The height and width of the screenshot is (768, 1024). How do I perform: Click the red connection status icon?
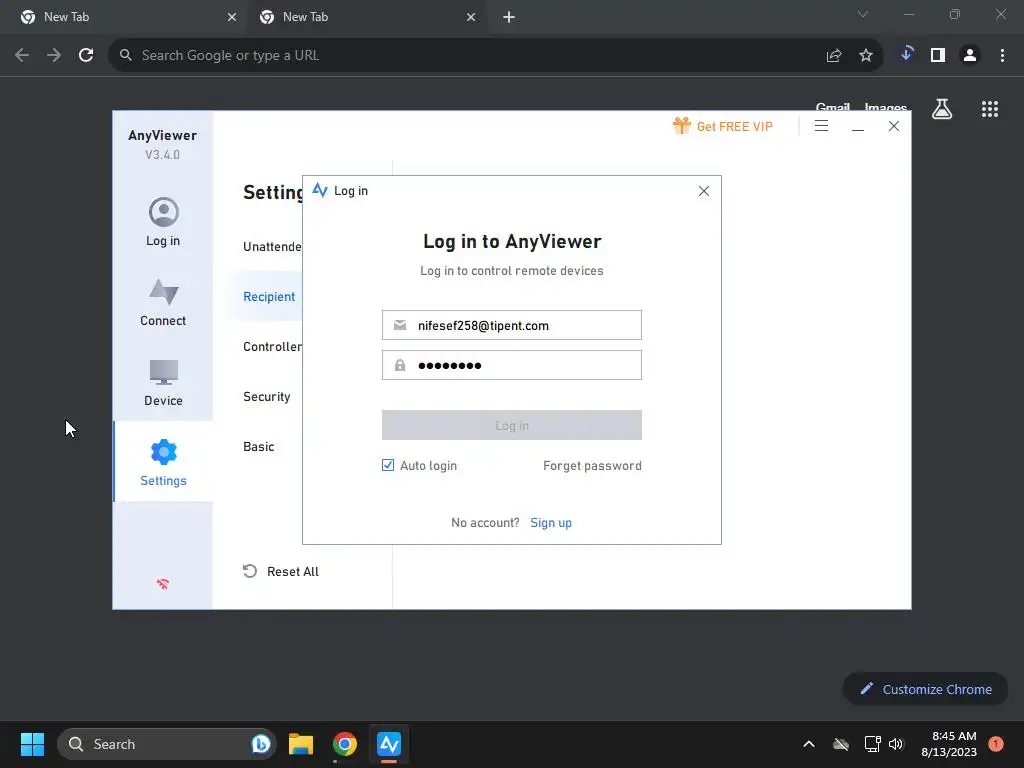click(163, 584)
